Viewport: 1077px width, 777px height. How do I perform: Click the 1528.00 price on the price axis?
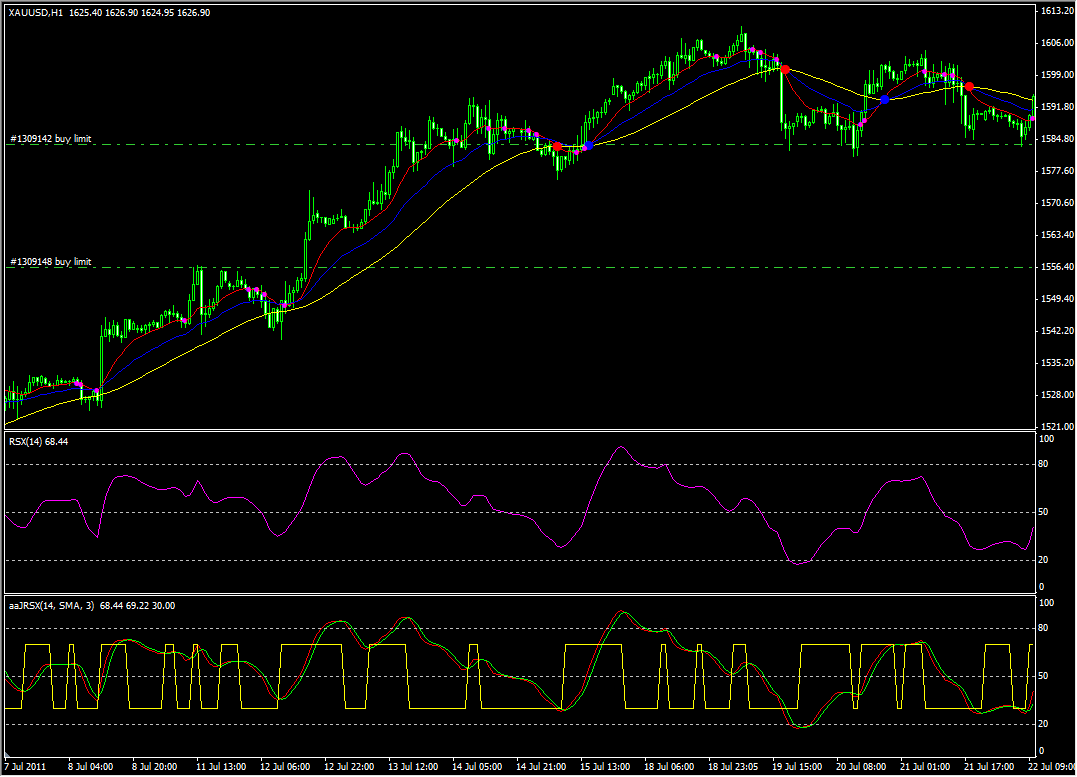(1054, 395)
